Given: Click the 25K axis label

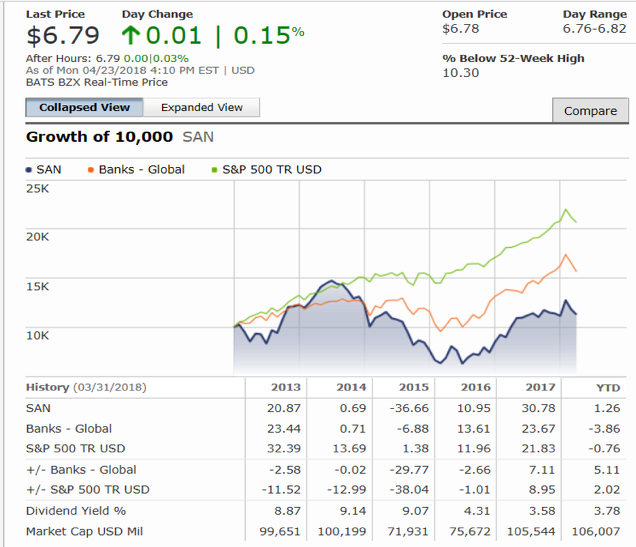Looking at the screenshot, I should (37, 189).
